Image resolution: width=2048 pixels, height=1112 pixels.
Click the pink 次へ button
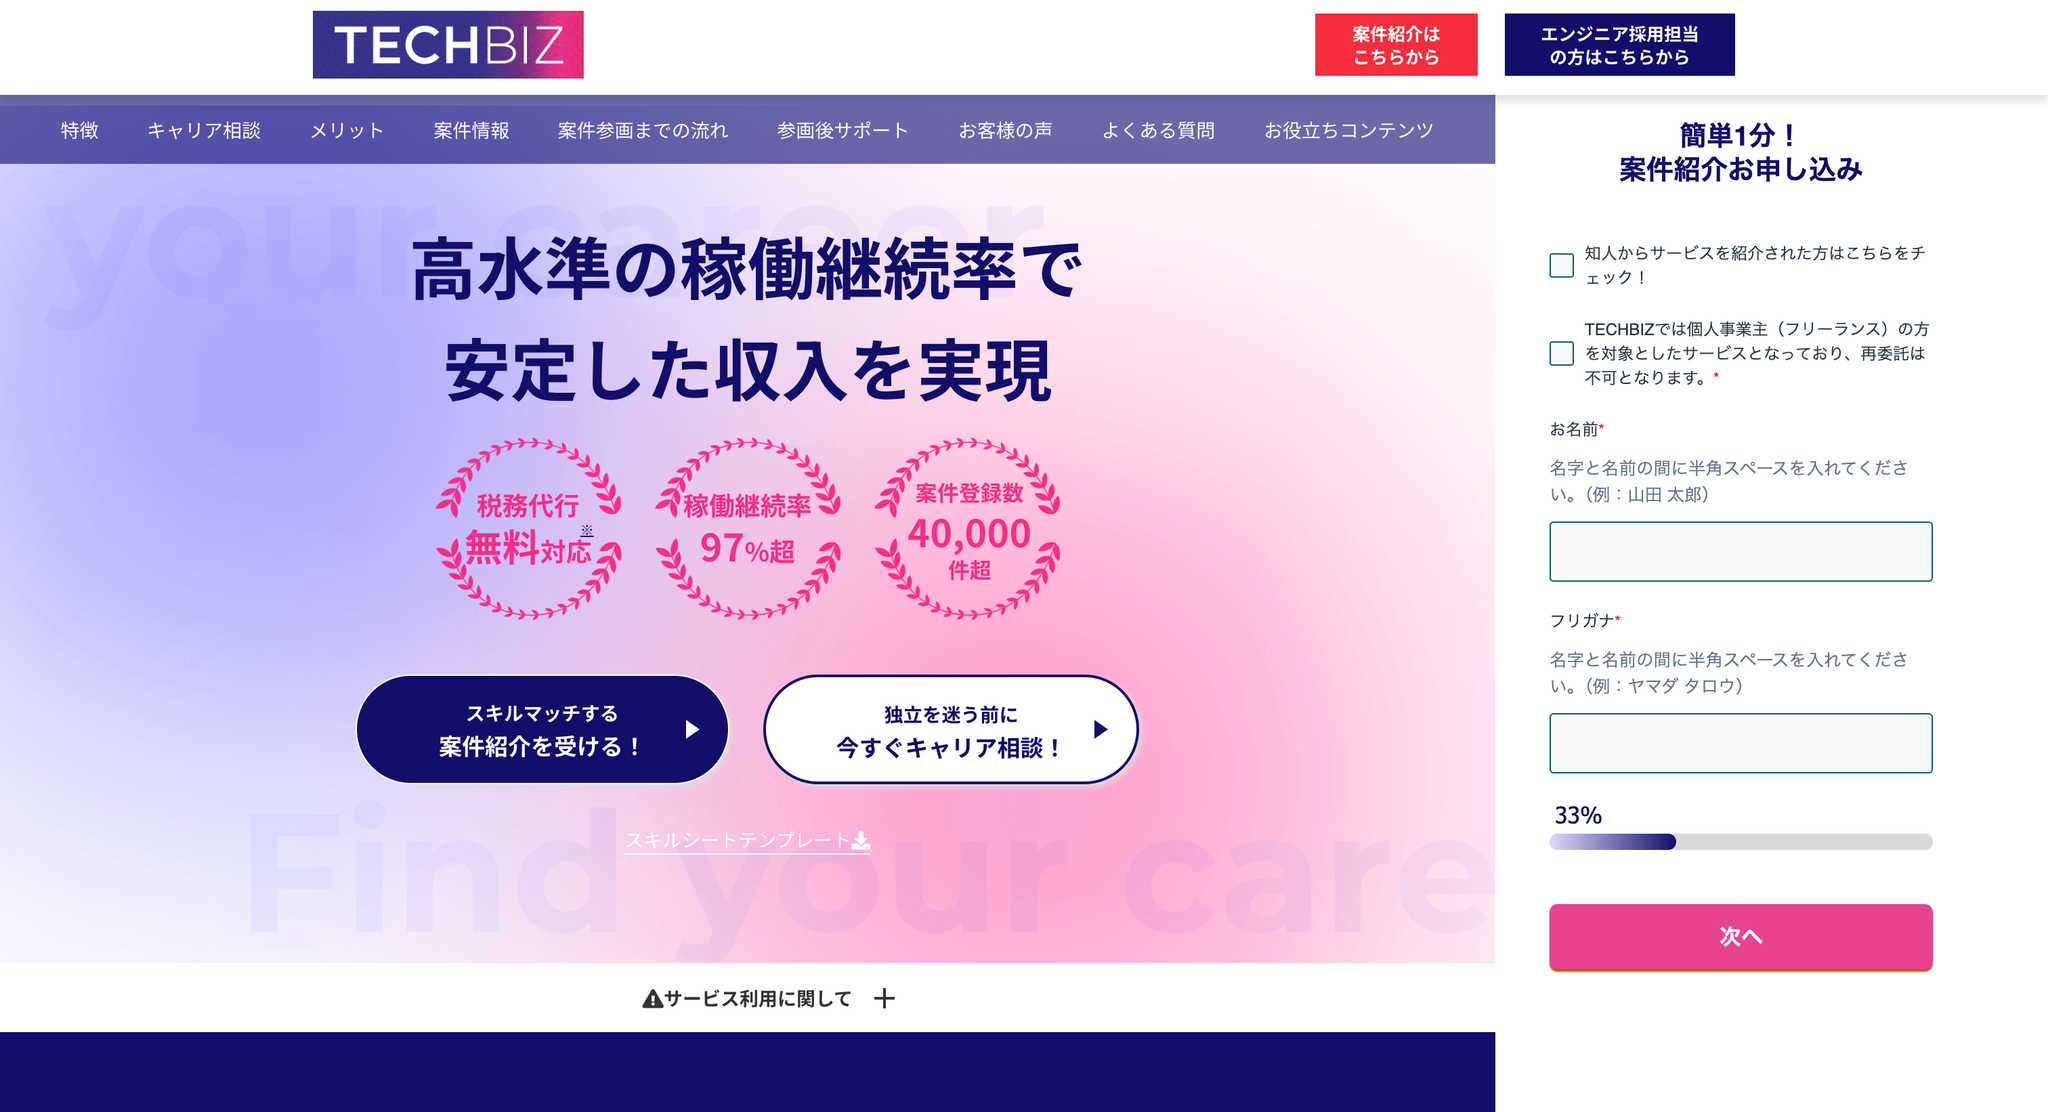tap(1741, 937)
